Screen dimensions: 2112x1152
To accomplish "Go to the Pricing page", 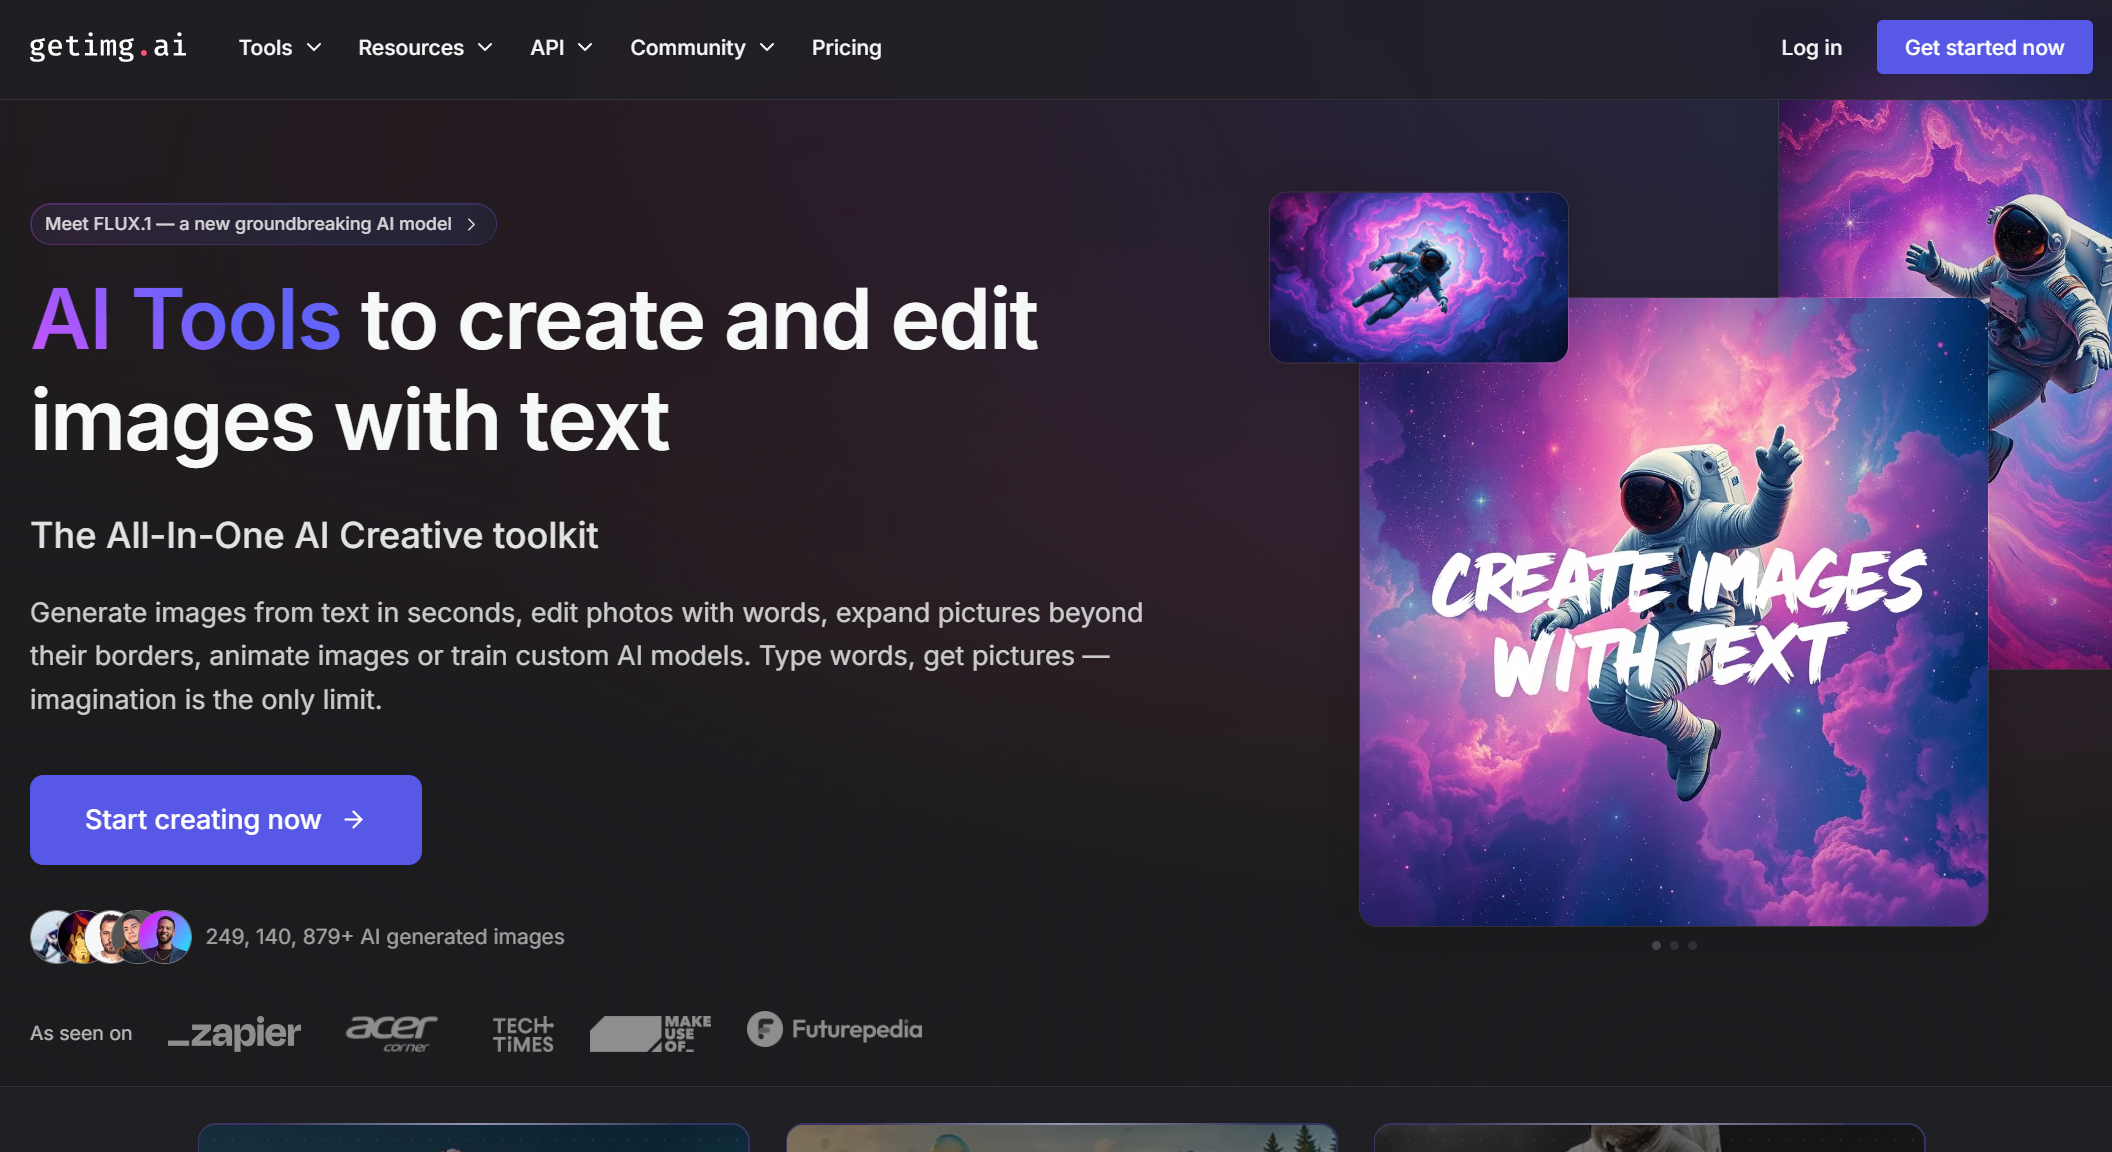I will (846, 48).
